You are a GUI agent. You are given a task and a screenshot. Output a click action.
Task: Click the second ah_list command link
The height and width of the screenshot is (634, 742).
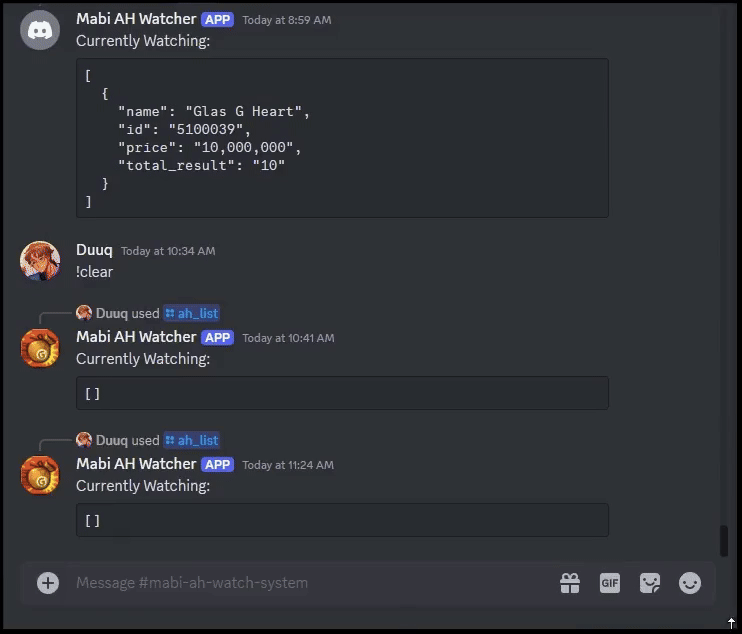[x=192, y=440]
